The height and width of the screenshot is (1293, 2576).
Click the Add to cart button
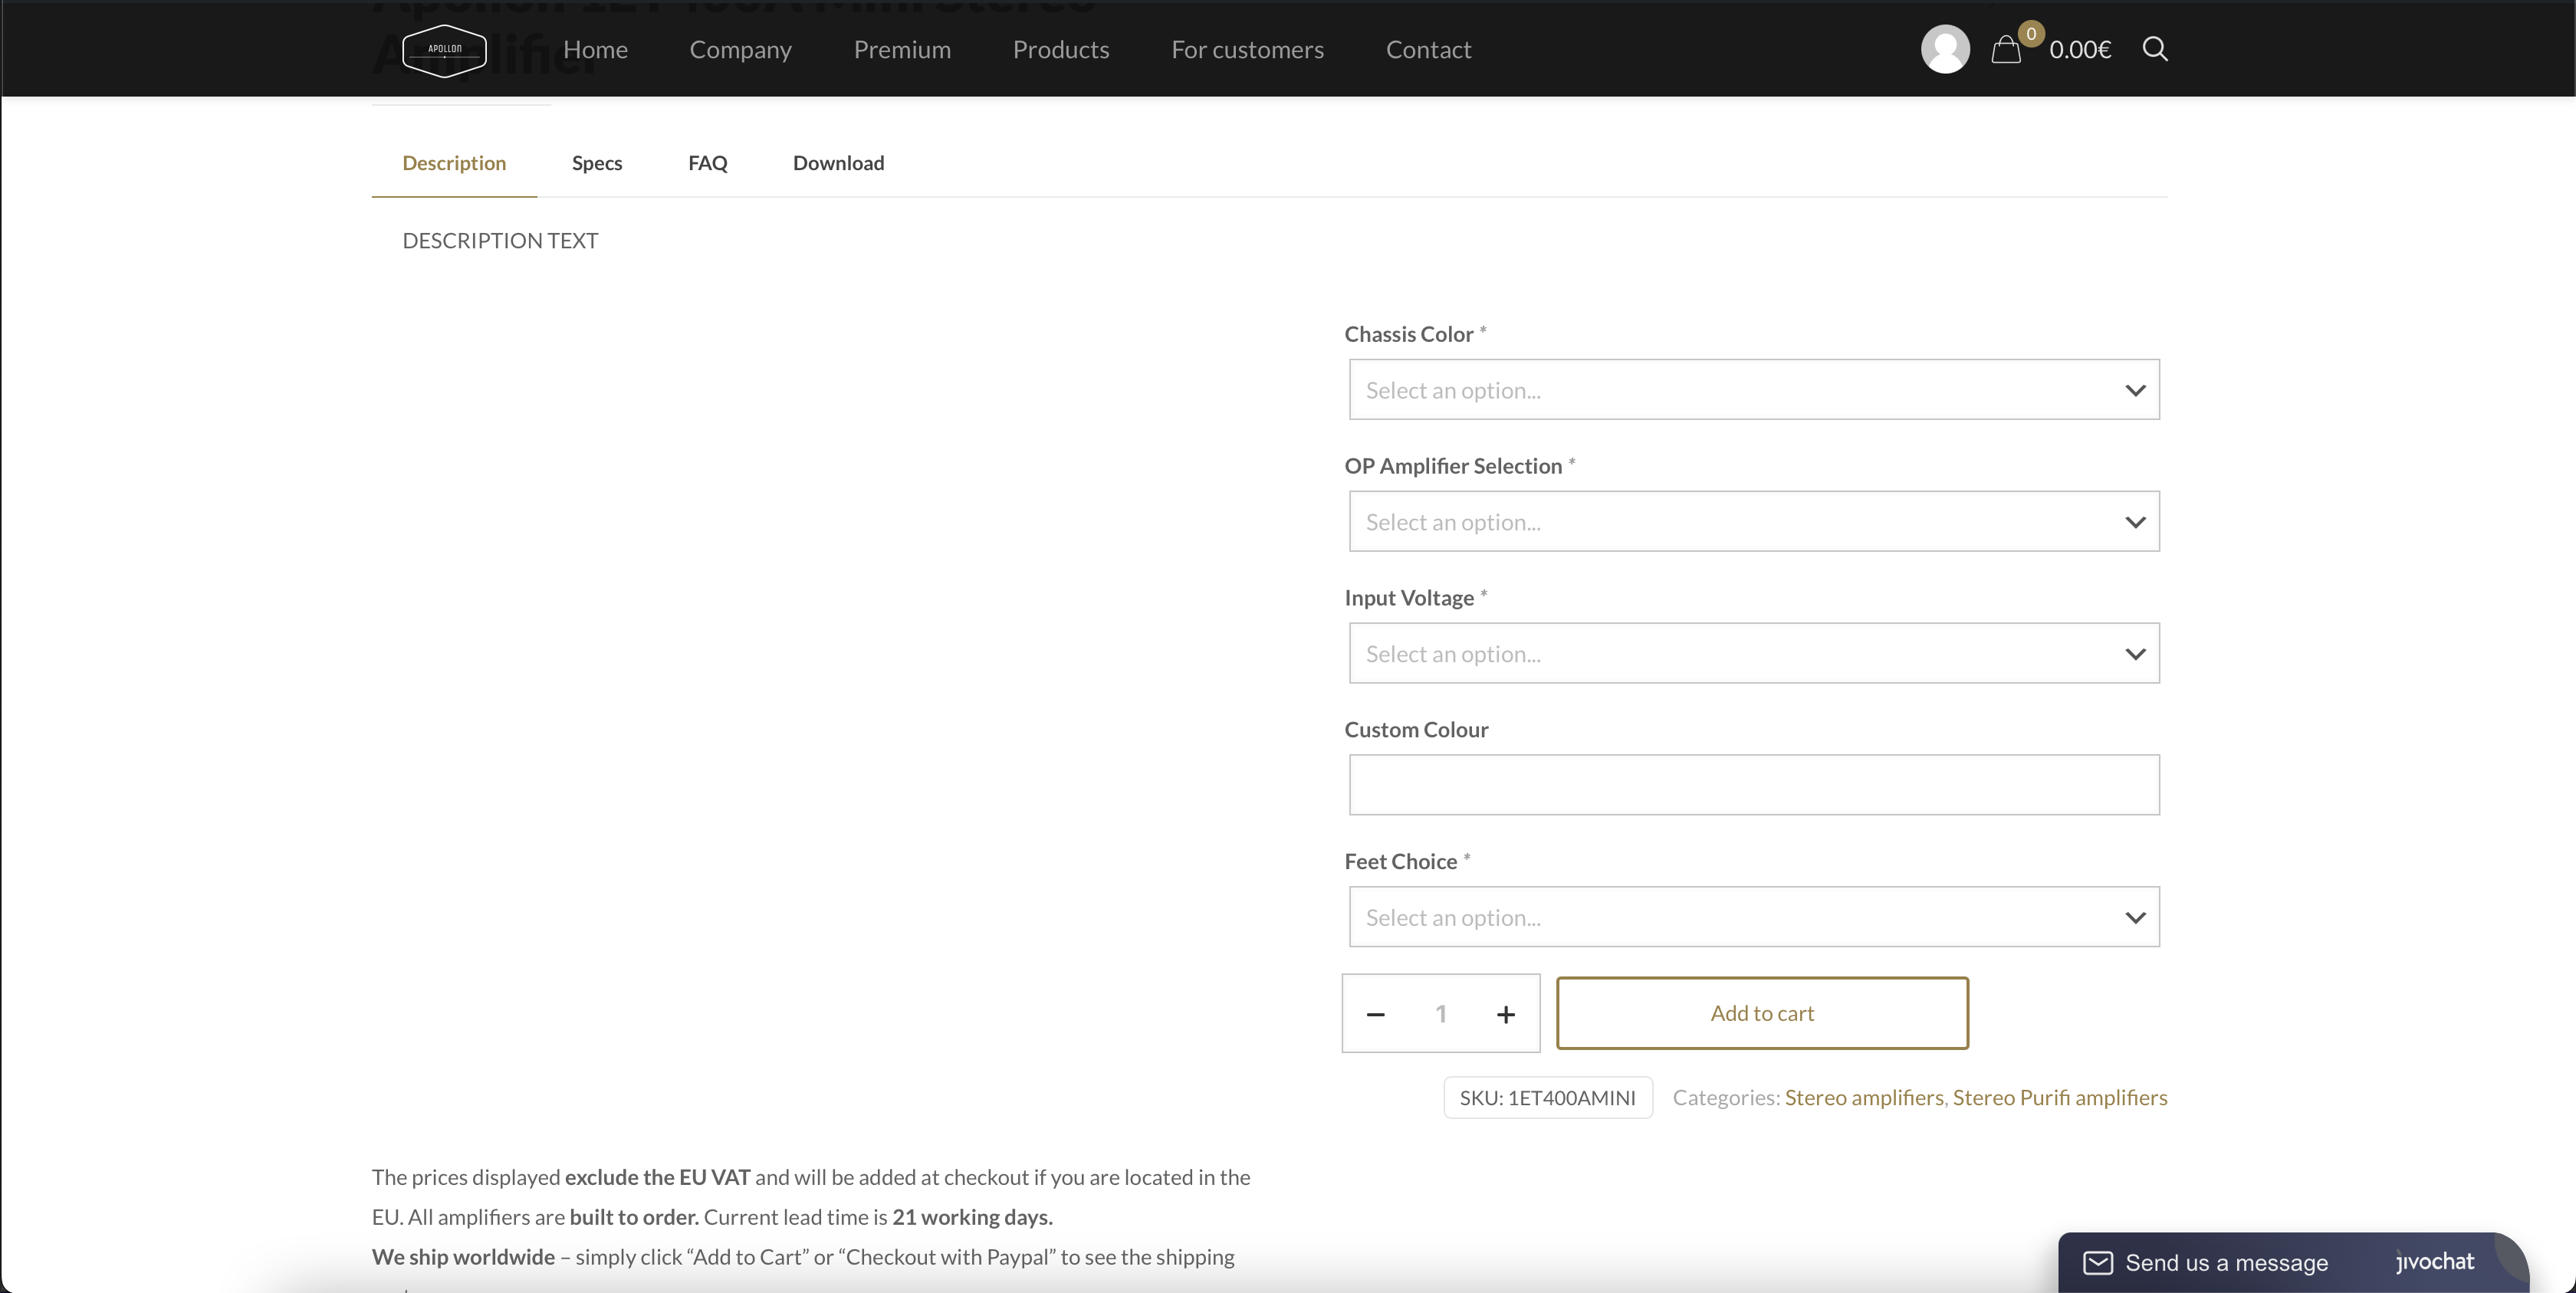click(x=1761, y=1012)
